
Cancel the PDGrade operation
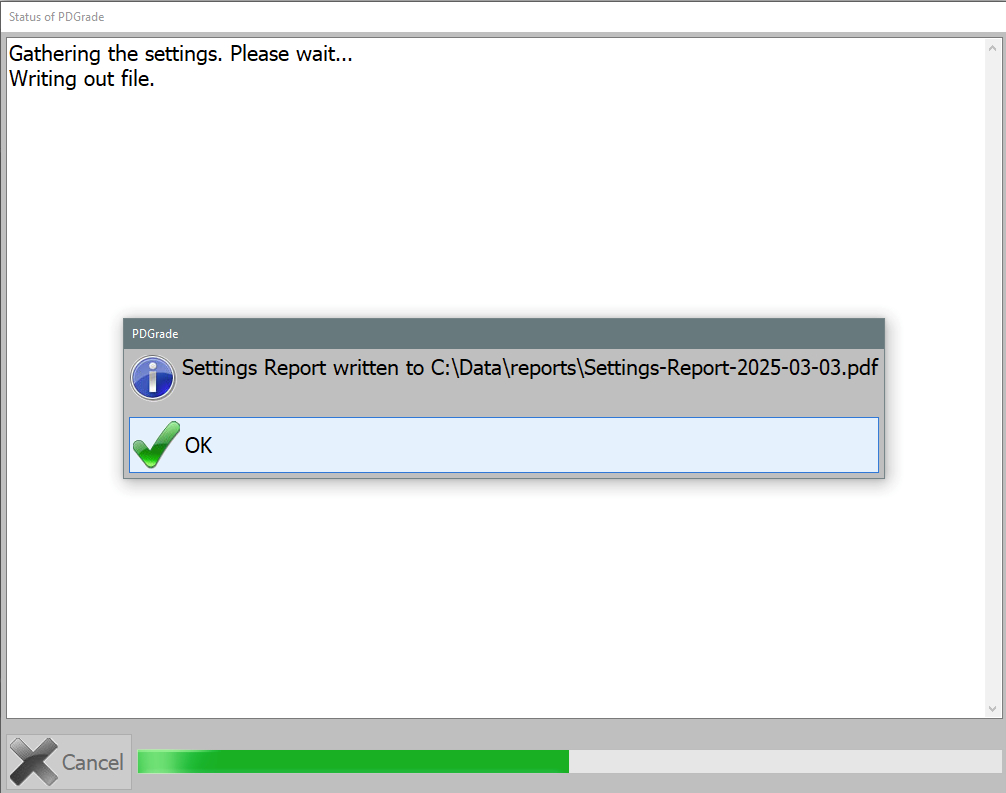click(x=68, y=761)
